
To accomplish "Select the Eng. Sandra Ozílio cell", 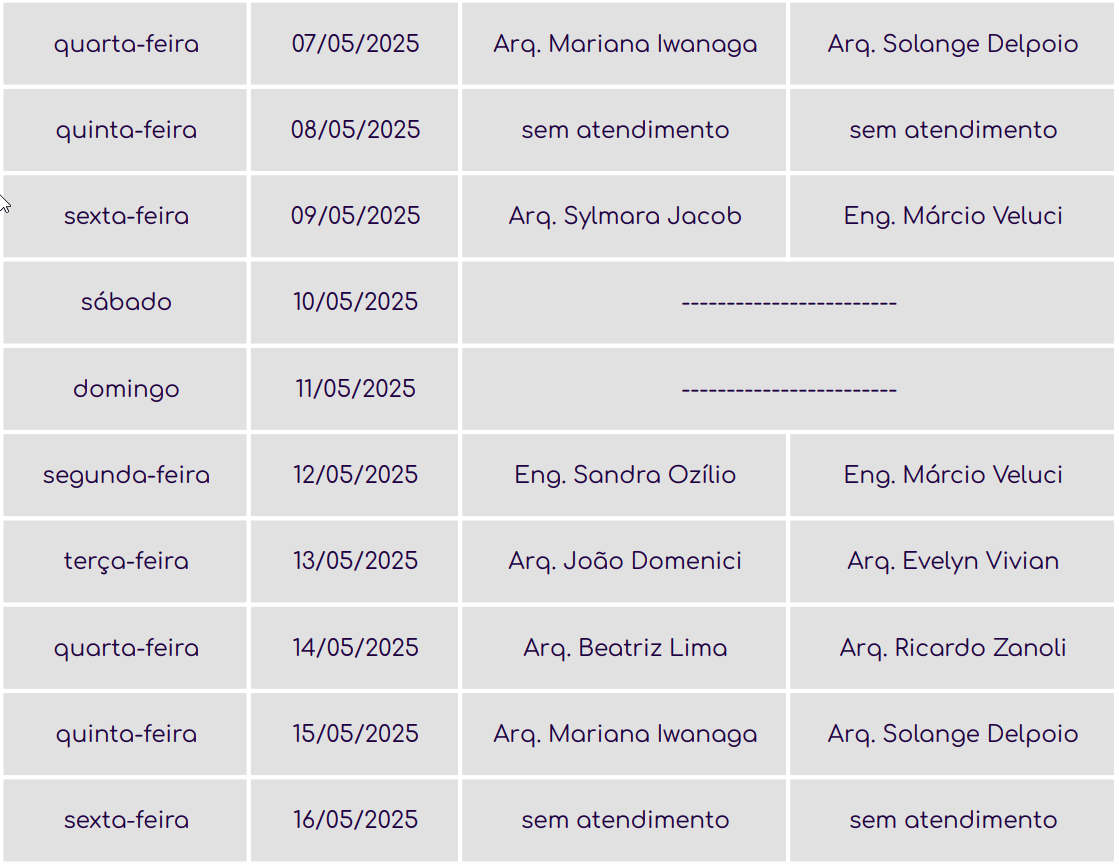I will pos(625,475).
